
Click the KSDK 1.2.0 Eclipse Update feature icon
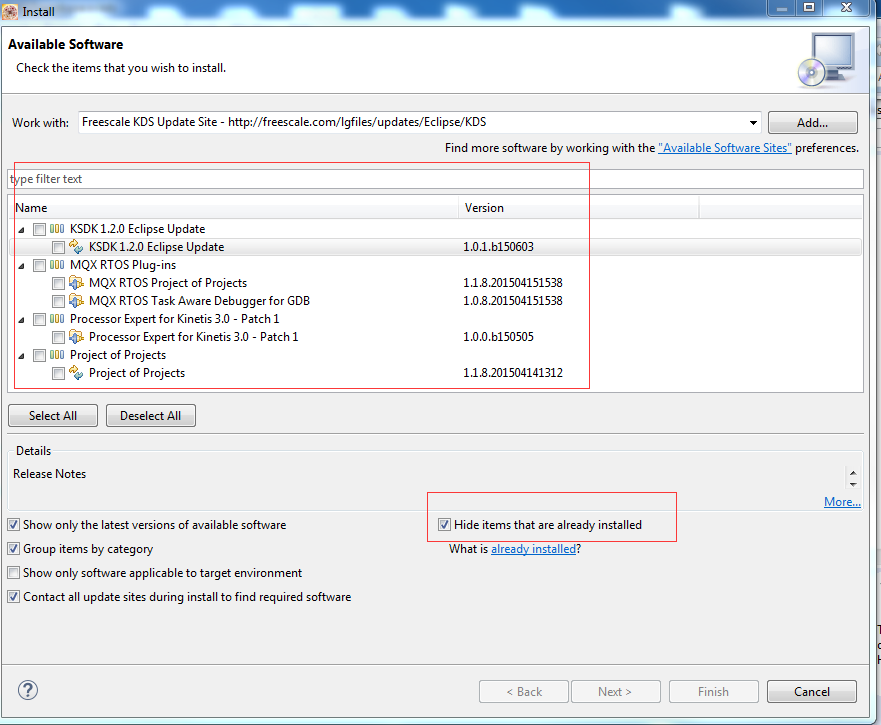tap(76, 246)
